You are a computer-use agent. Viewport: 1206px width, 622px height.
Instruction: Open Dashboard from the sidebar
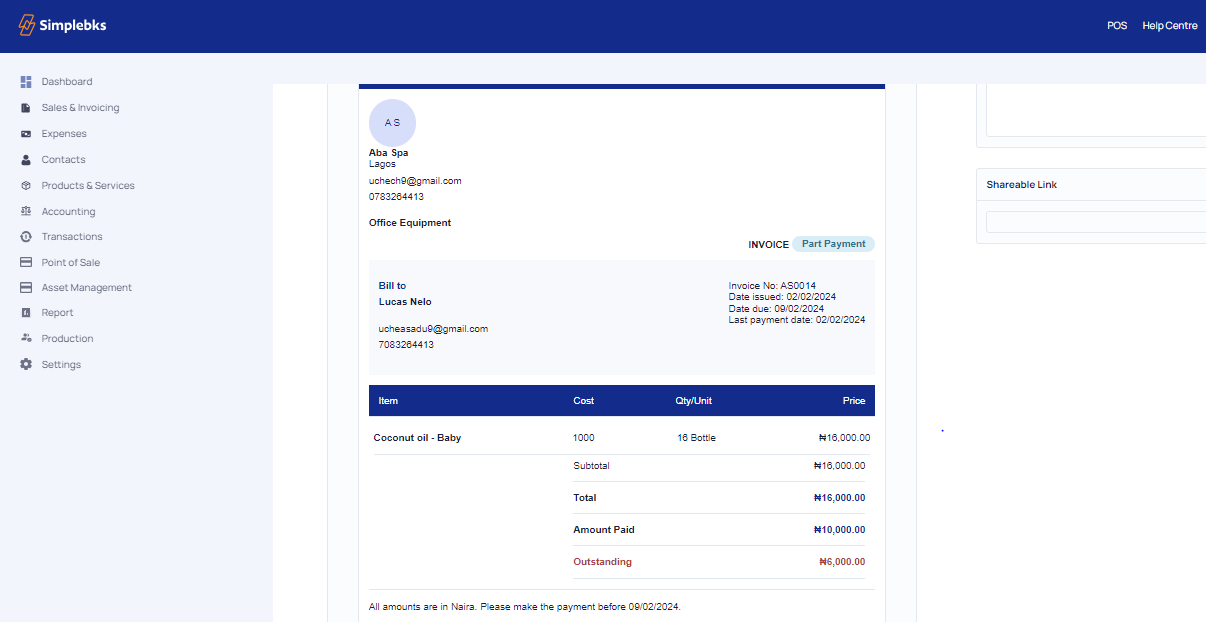67,82
